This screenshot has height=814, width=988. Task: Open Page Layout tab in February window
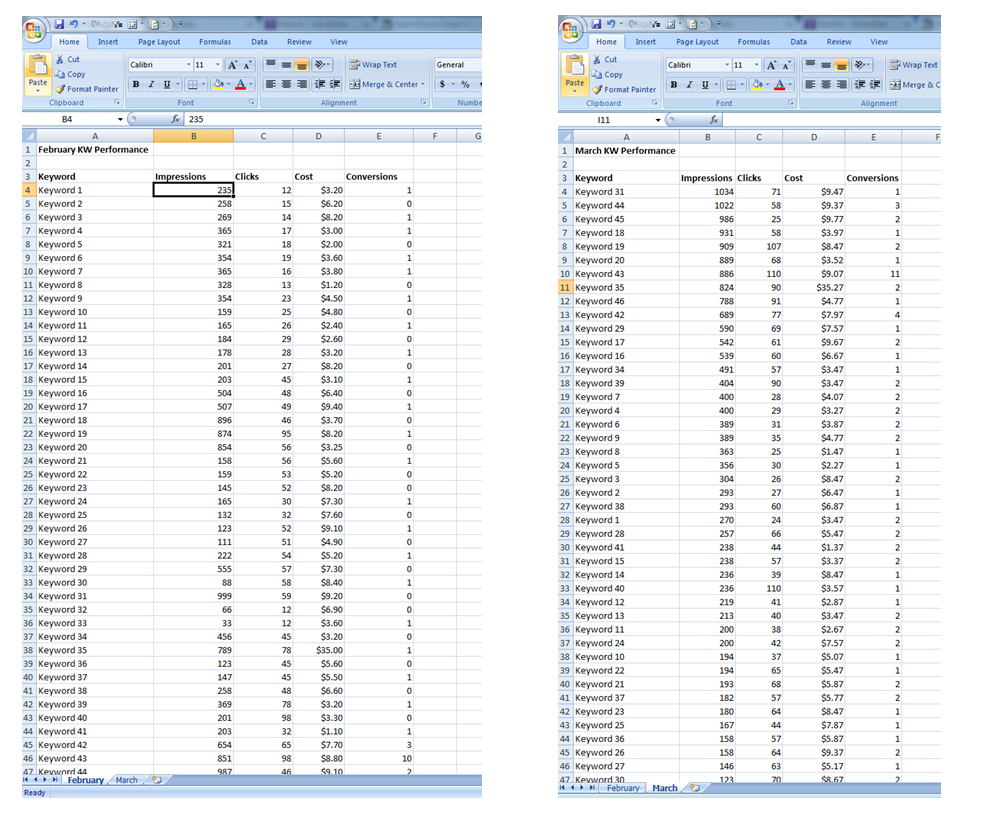point(159,42)
